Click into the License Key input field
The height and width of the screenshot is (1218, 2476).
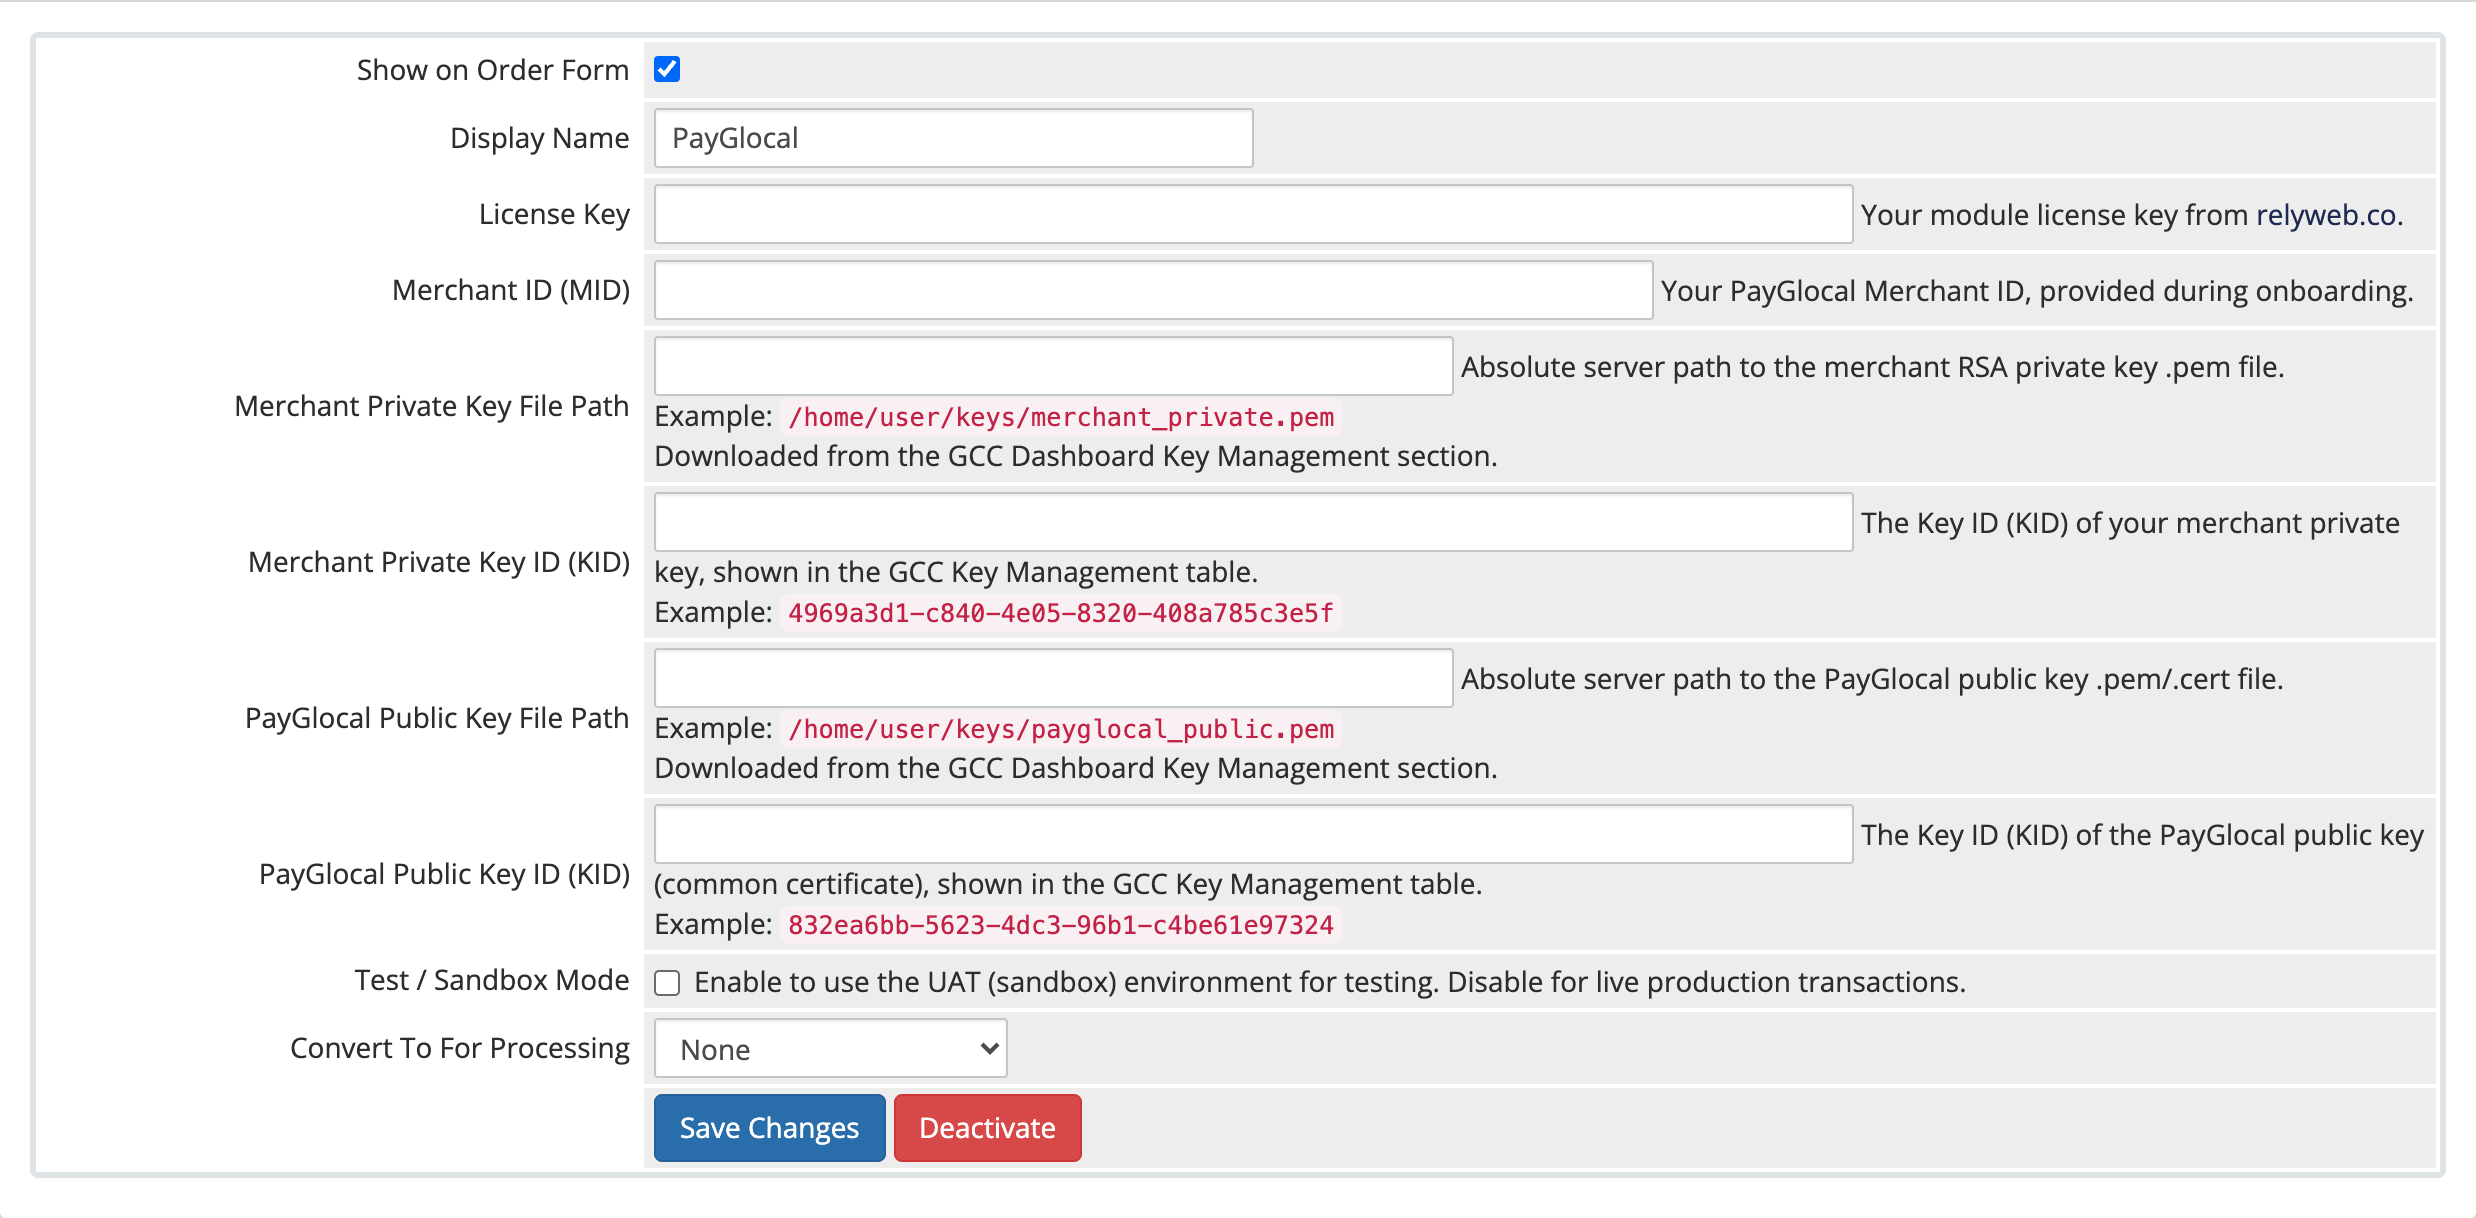pyautogui.click(x=1253, y=214)
